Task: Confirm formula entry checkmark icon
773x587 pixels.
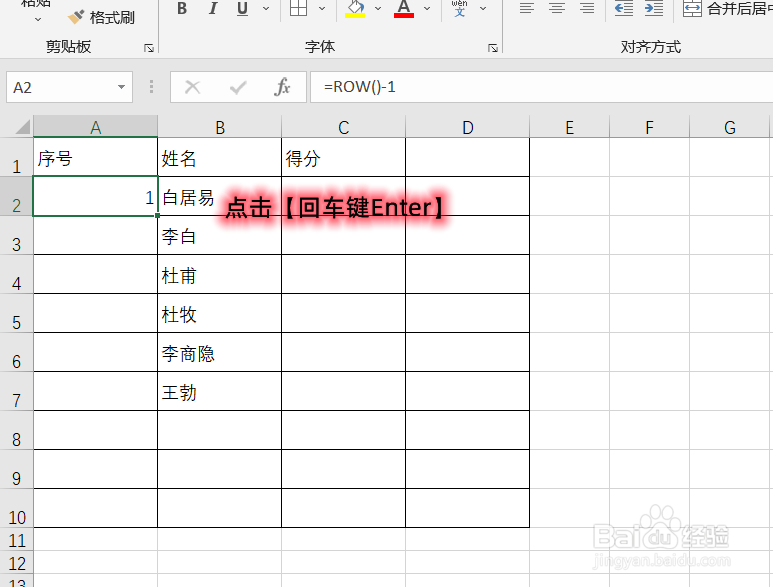Action: pos(238,88)
